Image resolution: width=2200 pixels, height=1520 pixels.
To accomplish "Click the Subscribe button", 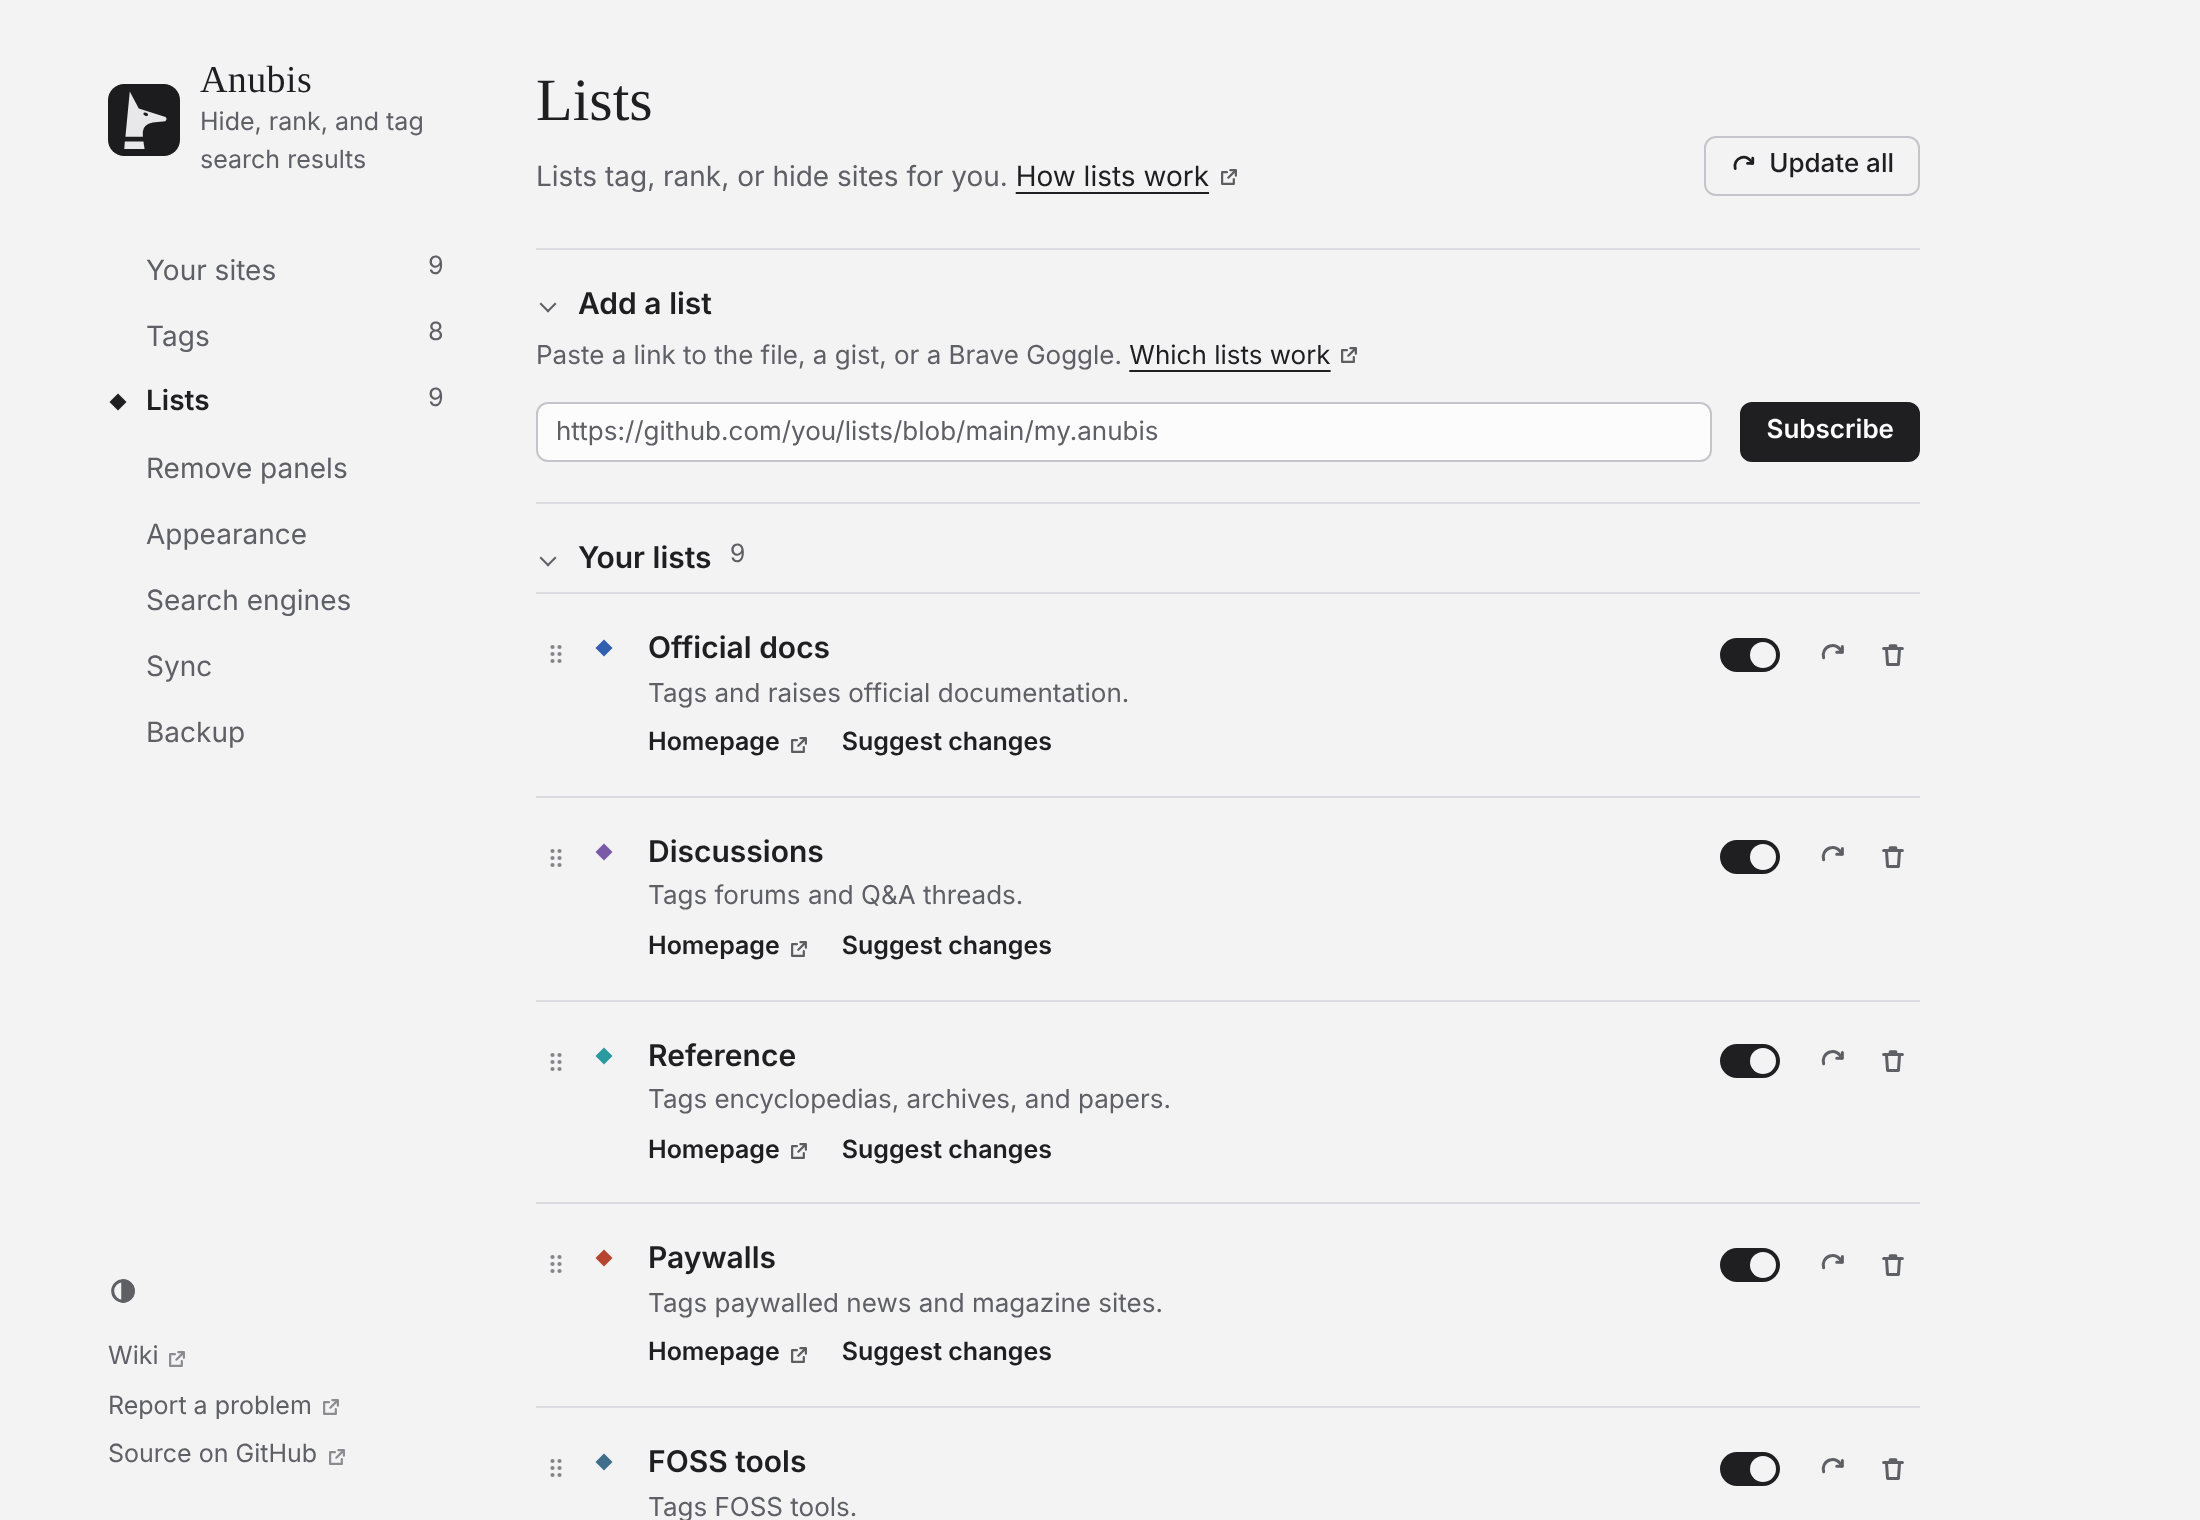I will tap(1829, 431).
